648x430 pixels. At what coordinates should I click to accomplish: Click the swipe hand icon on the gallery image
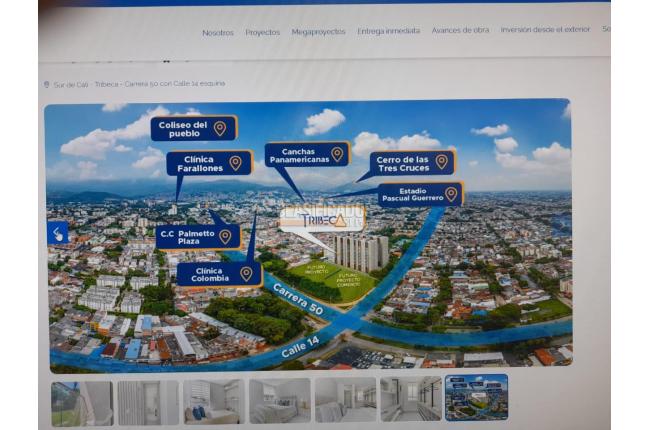(x=57, y=233)
